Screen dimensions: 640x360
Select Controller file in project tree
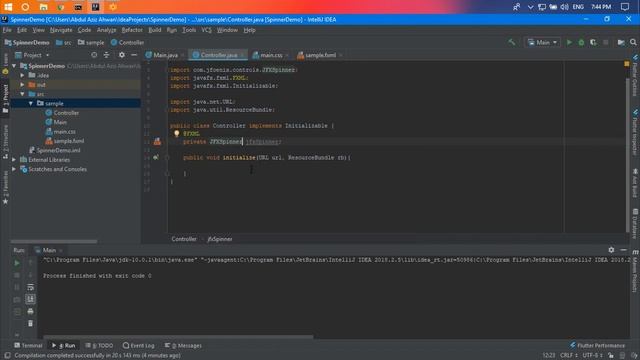pos(62,113)
